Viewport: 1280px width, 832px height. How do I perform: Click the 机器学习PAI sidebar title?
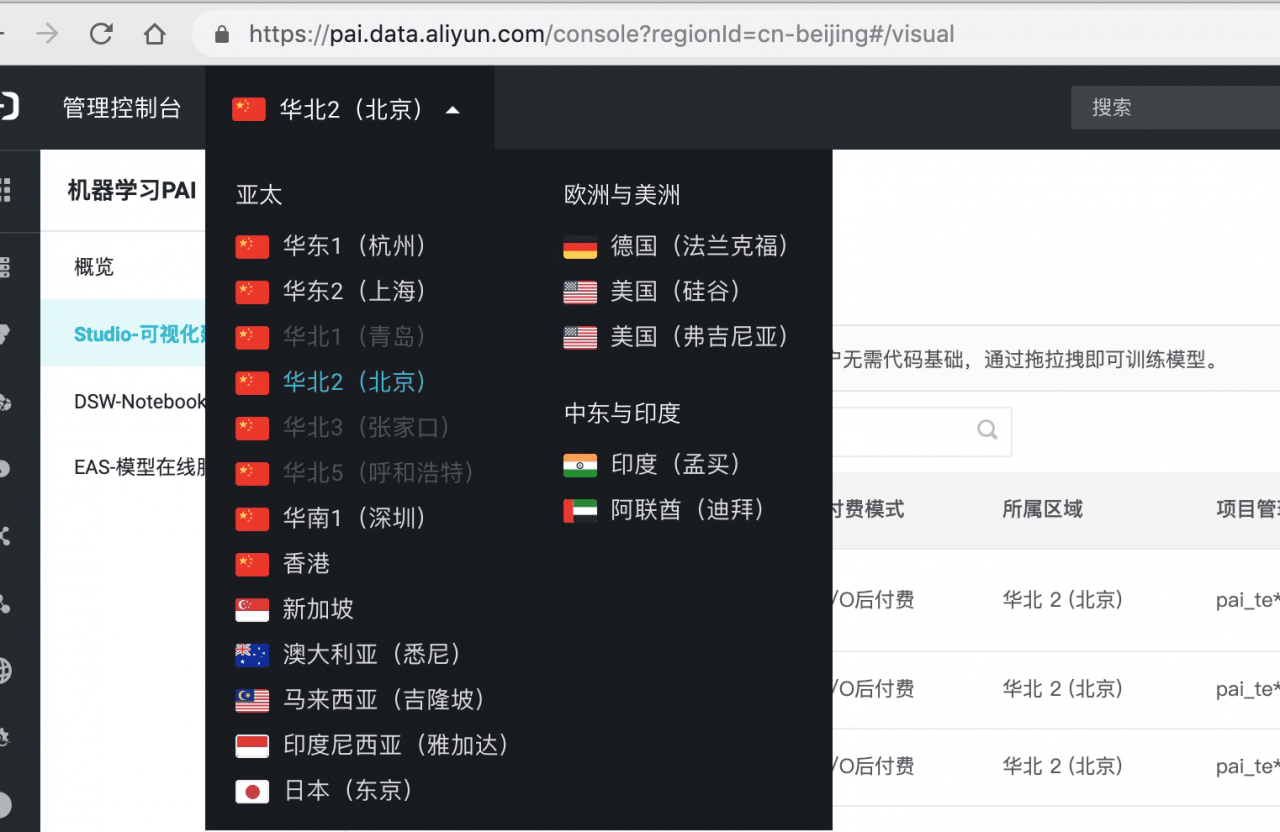pos(132,190)
